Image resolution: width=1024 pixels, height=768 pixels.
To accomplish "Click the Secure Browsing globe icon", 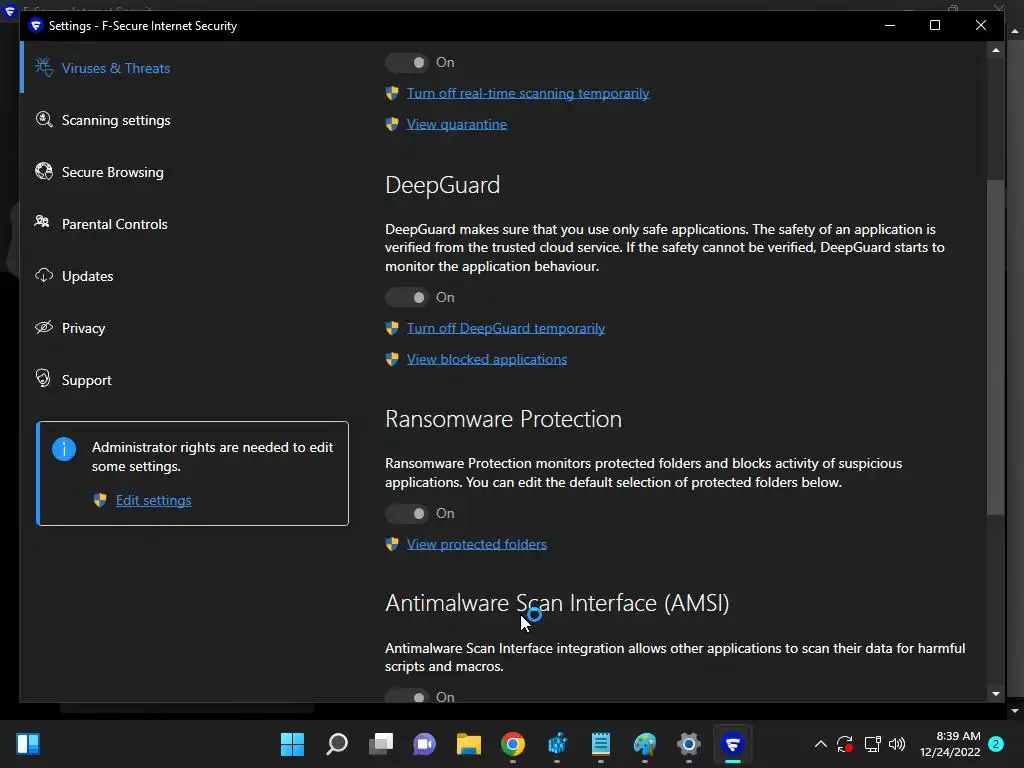I will point(44,171).
